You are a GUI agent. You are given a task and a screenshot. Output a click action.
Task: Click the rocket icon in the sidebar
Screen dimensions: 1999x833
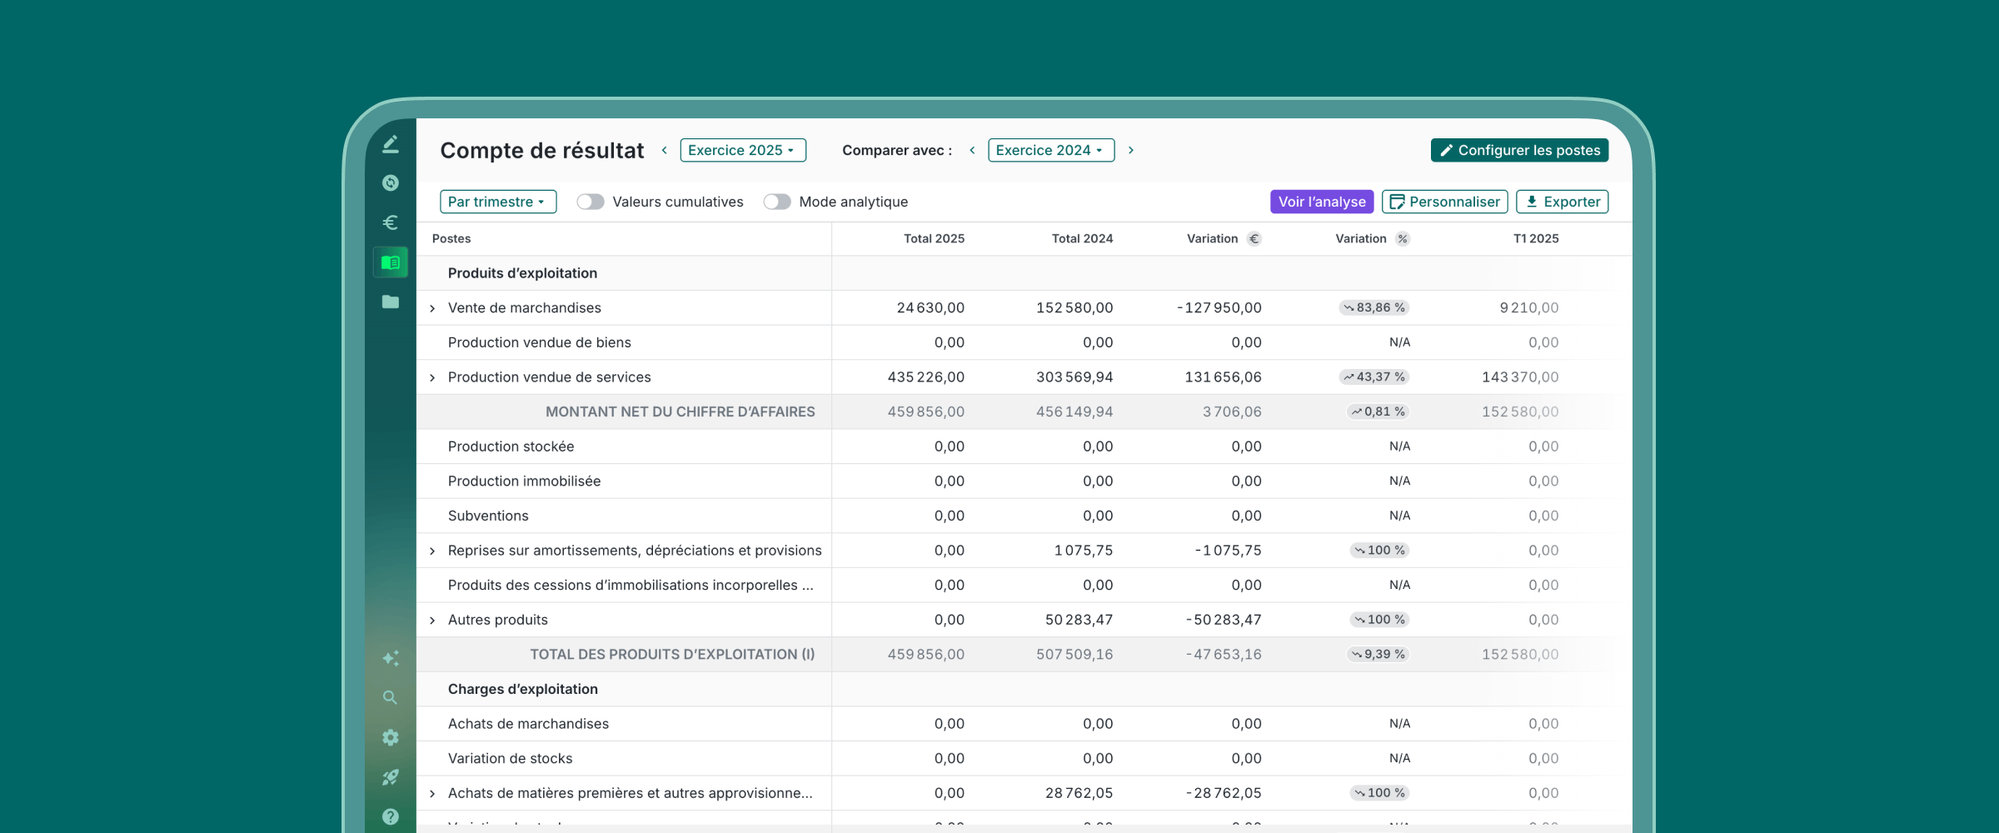(390, 777)
